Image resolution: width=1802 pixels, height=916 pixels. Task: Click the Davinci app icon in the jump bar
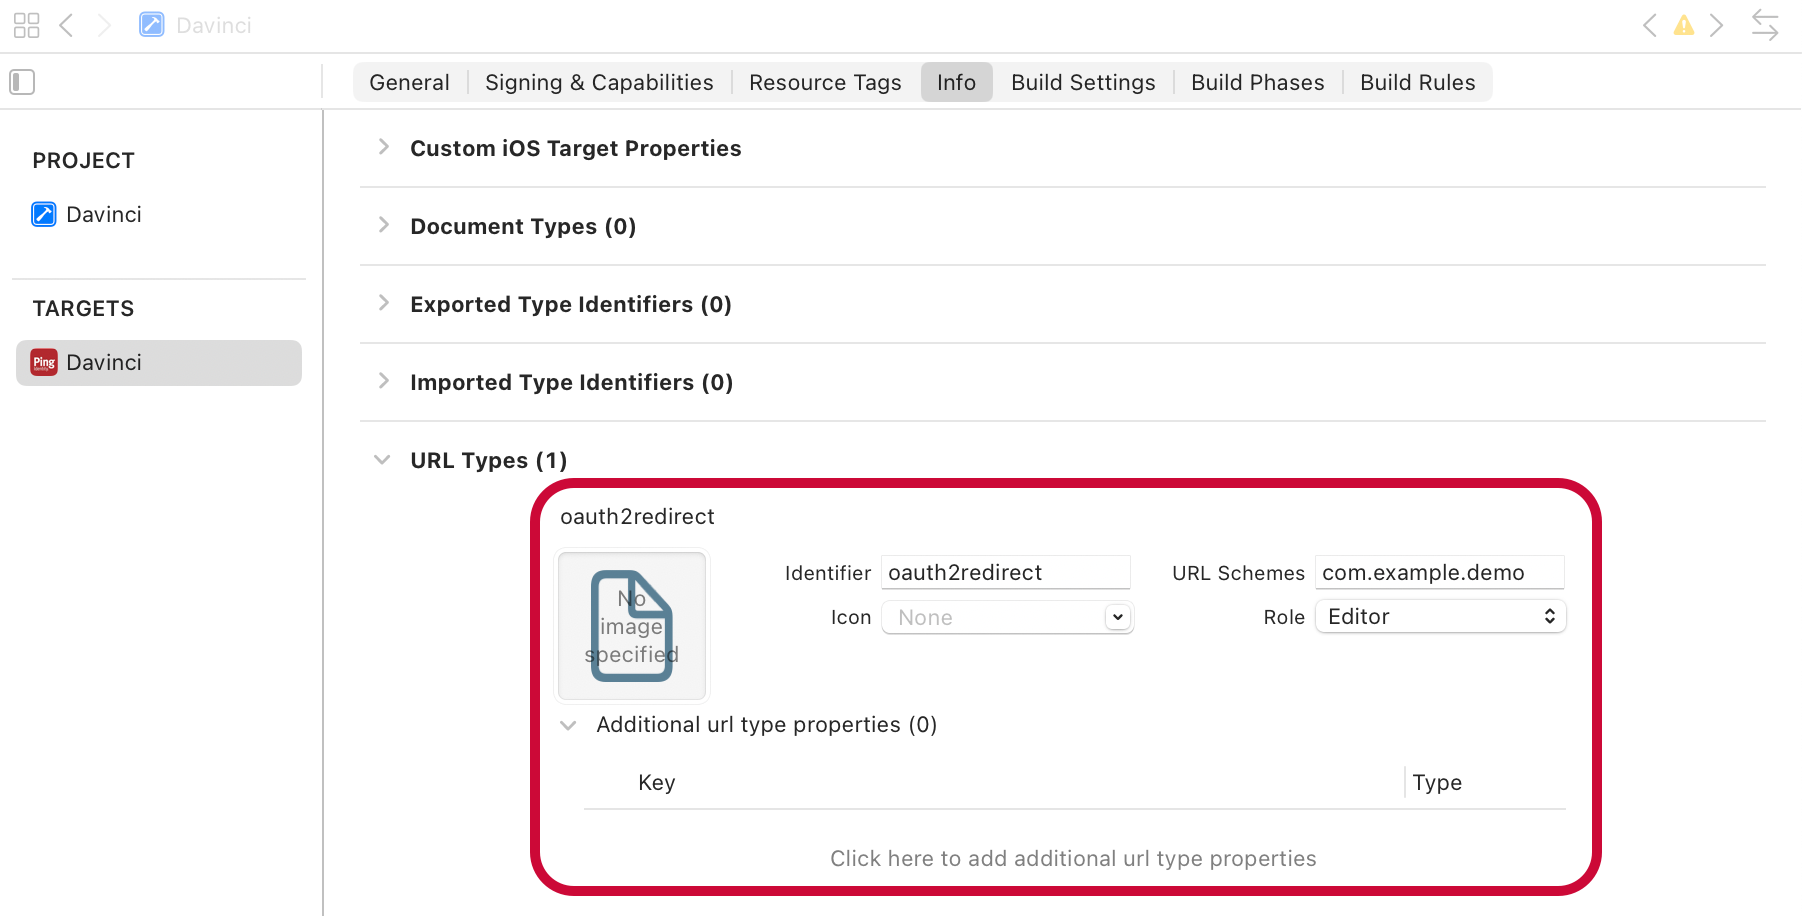152,24
